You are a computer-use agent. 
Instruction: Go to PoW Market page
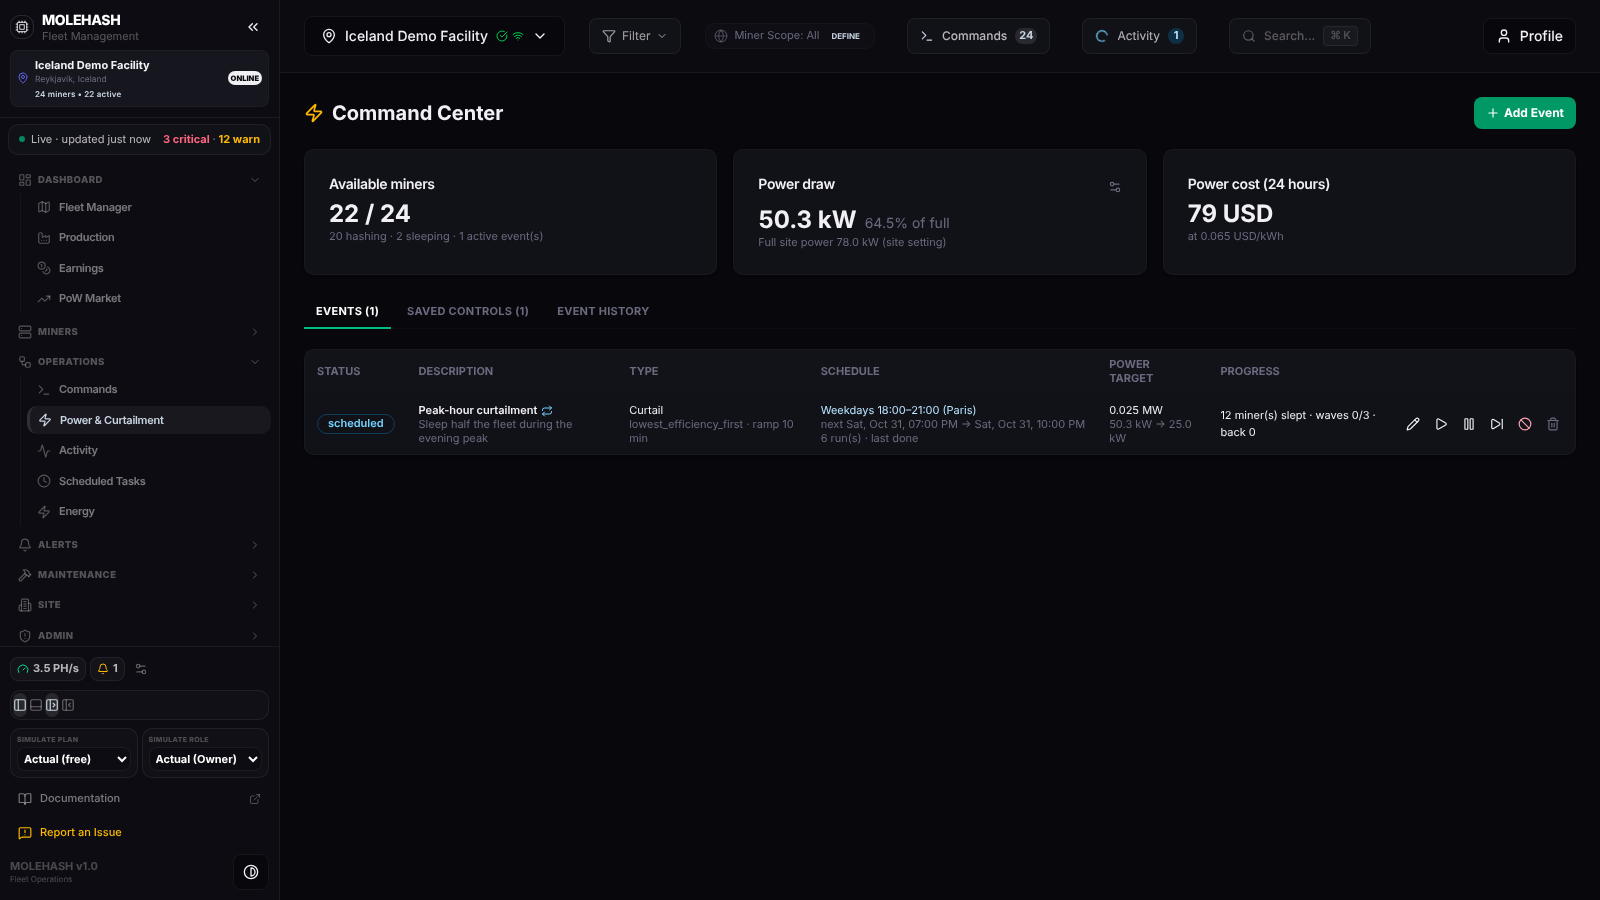(149, 299)
